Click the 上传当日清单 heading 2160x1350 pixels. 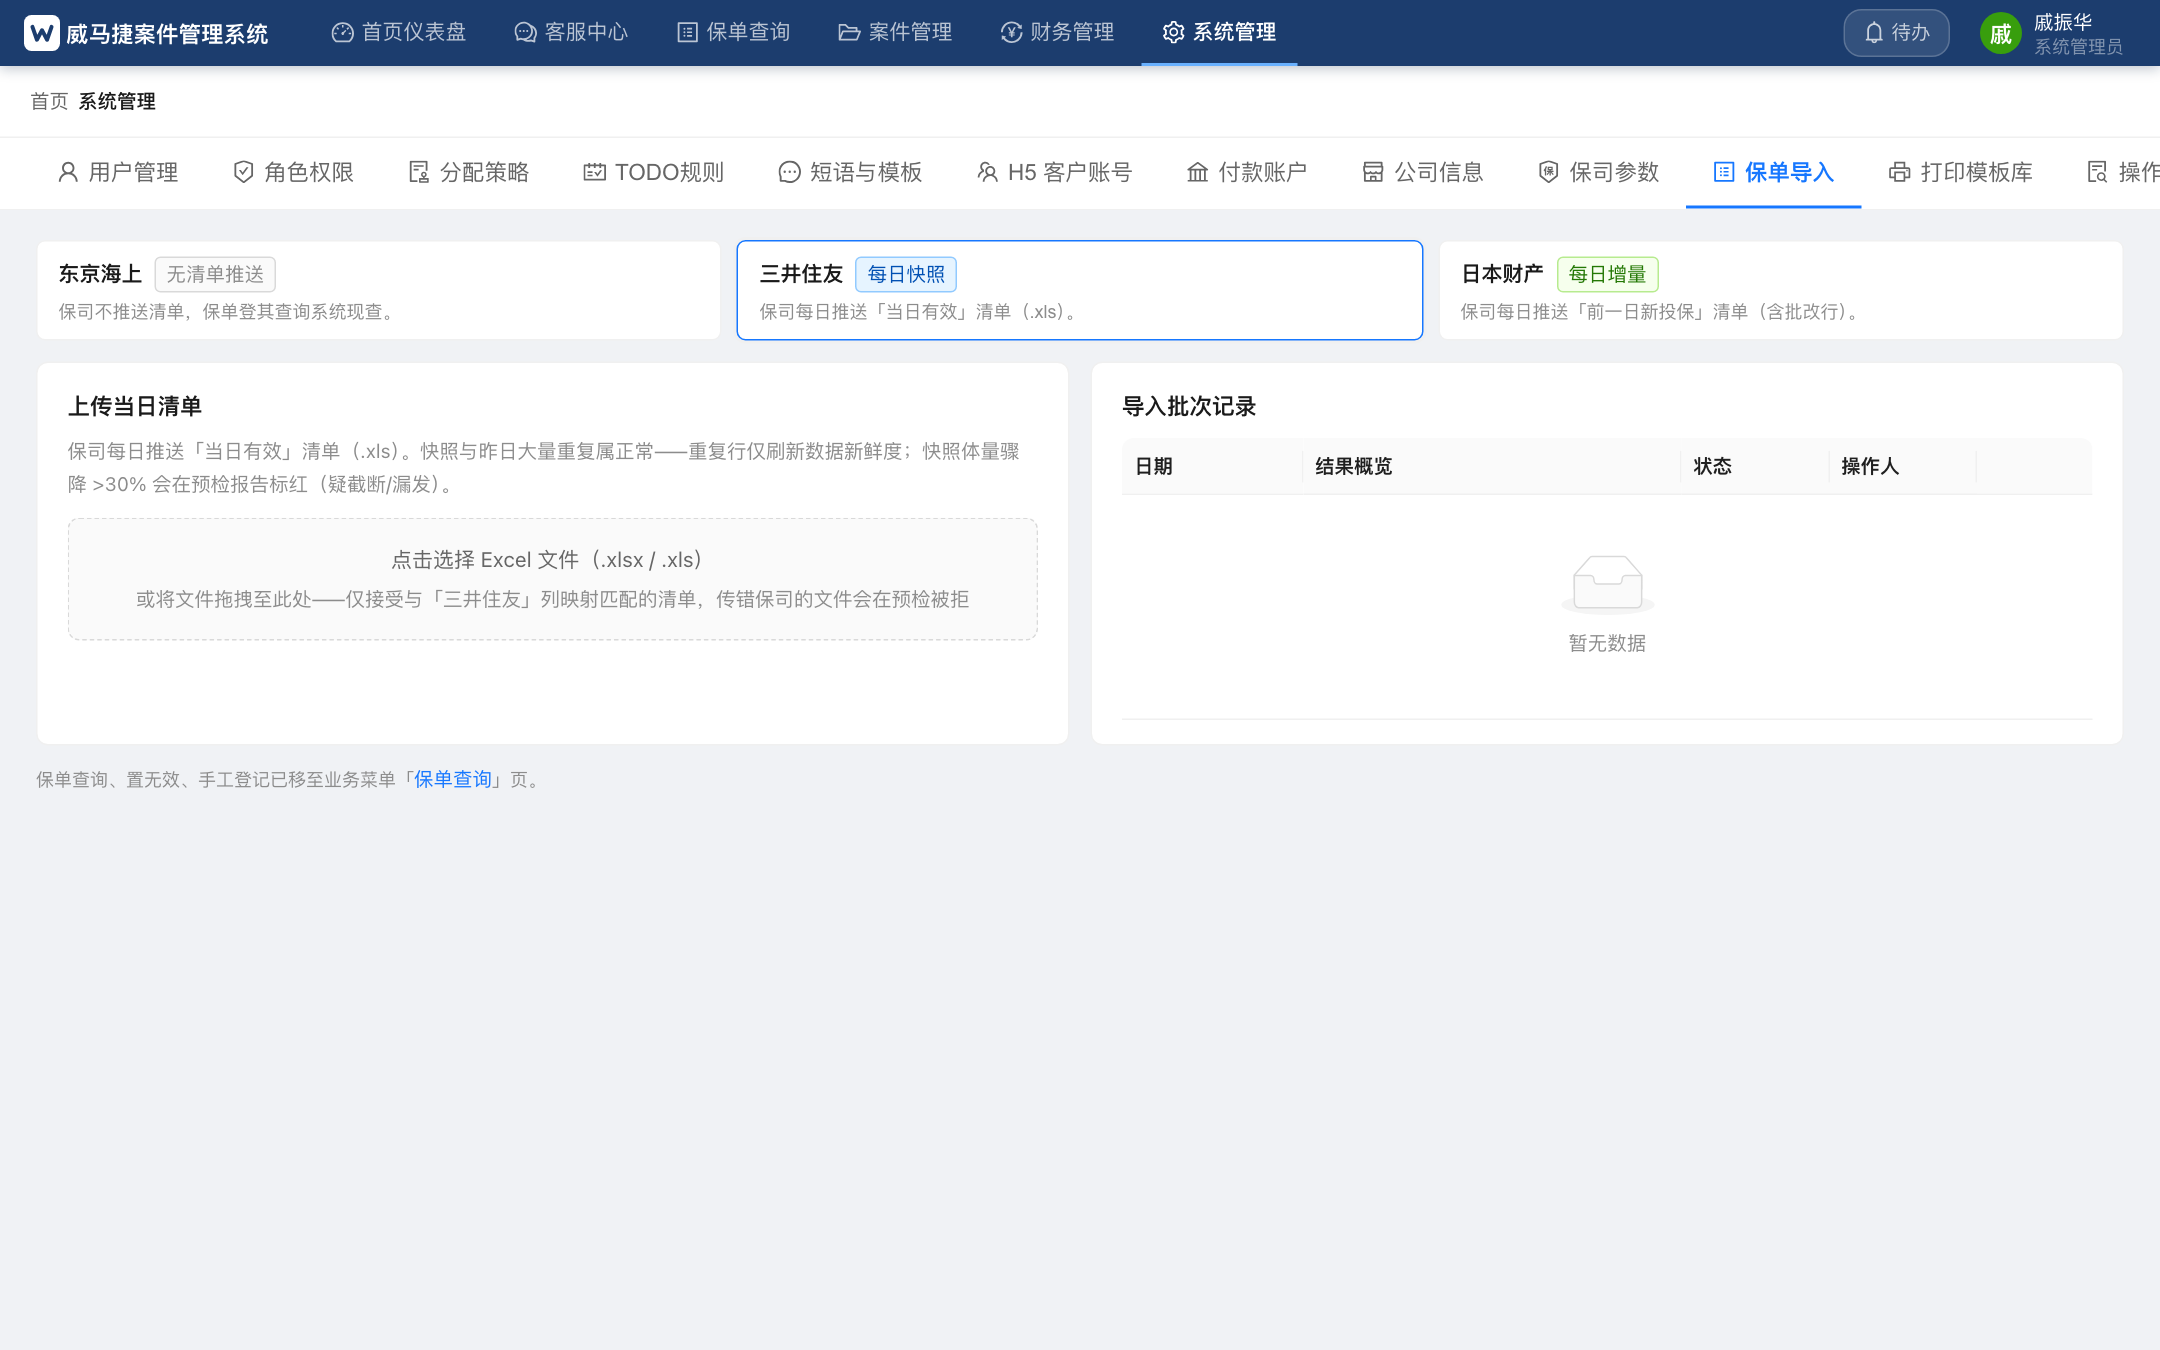[135, 406]
